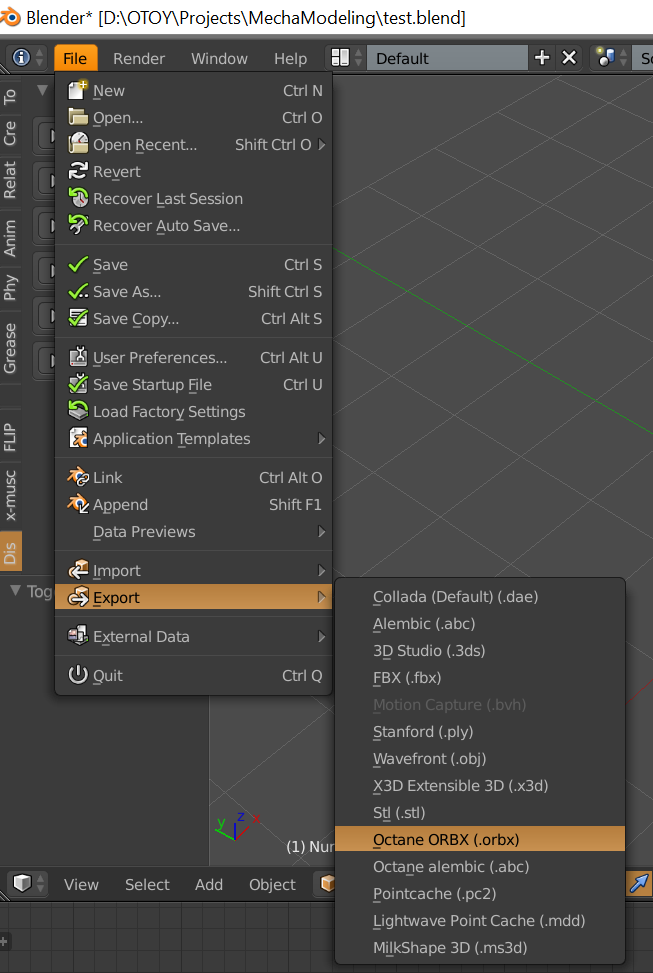Click the External Data icon

click(x=78, y=636)
